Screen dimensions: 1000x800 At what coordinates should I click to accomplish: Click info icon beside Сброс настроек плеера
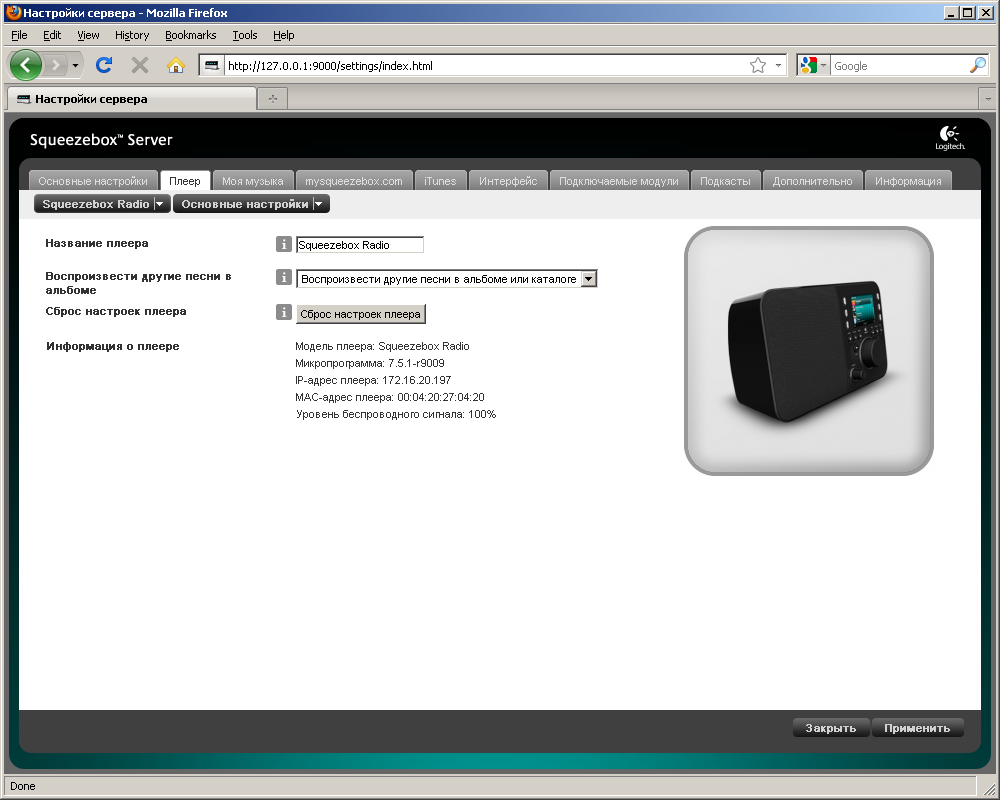284,312
